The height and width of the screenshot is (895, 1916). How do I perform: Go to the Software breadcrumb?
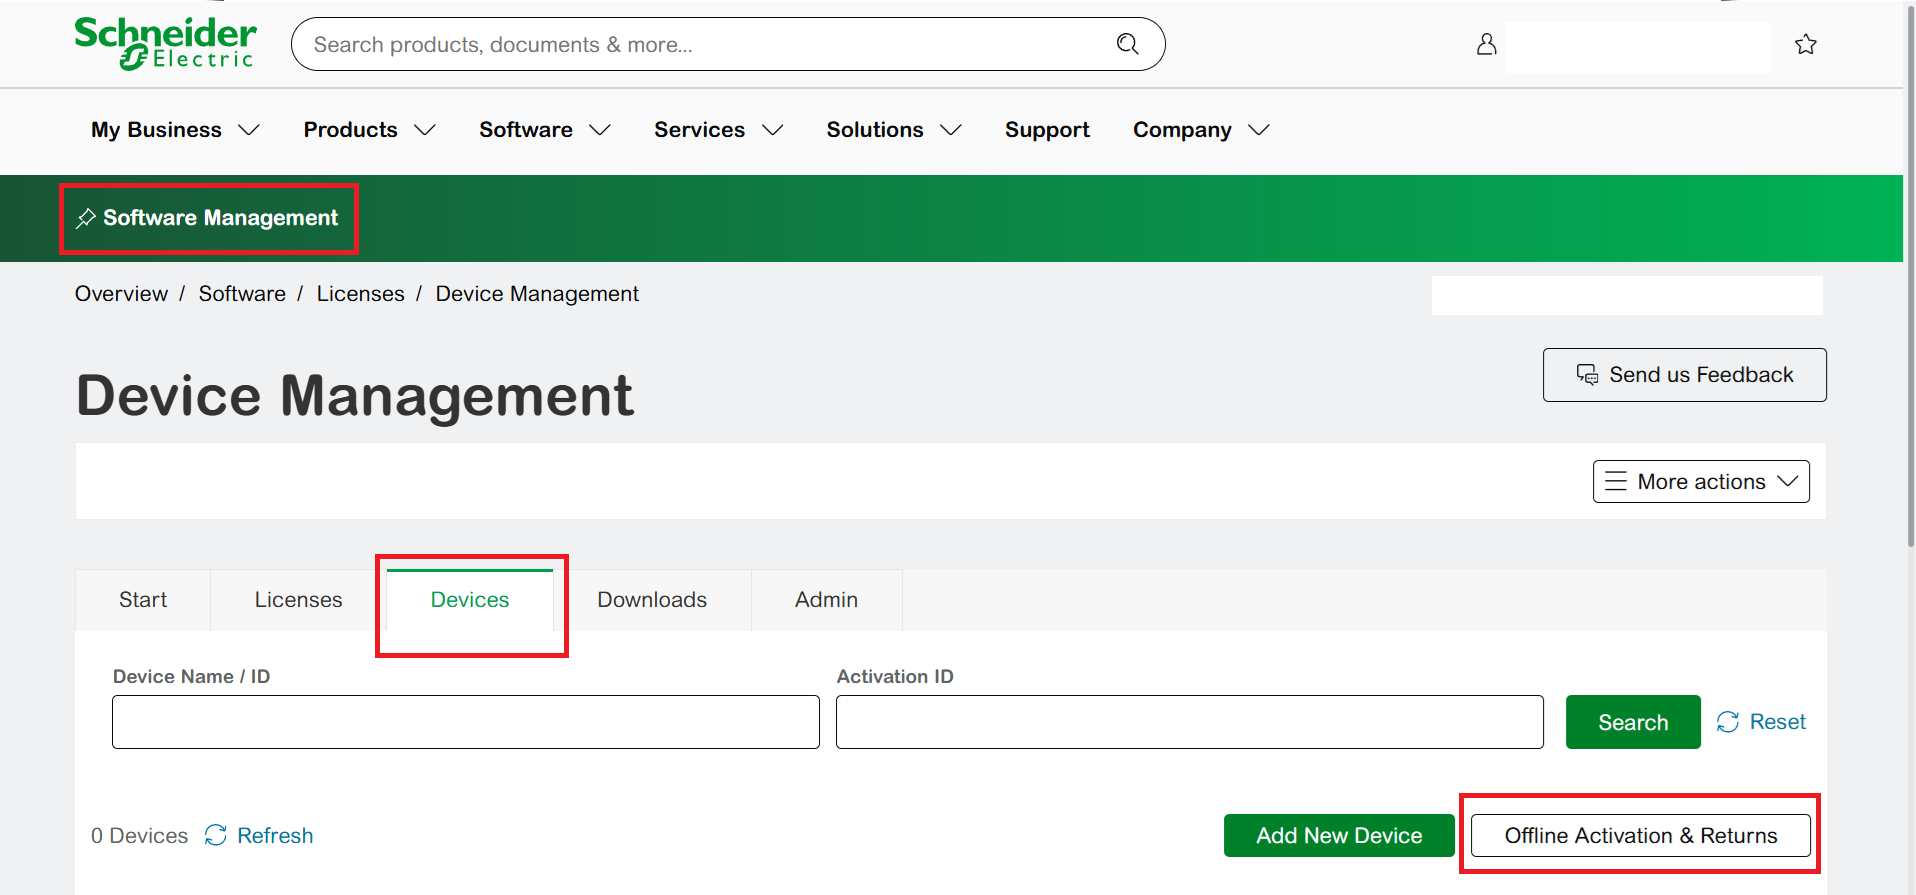[242, 294]
